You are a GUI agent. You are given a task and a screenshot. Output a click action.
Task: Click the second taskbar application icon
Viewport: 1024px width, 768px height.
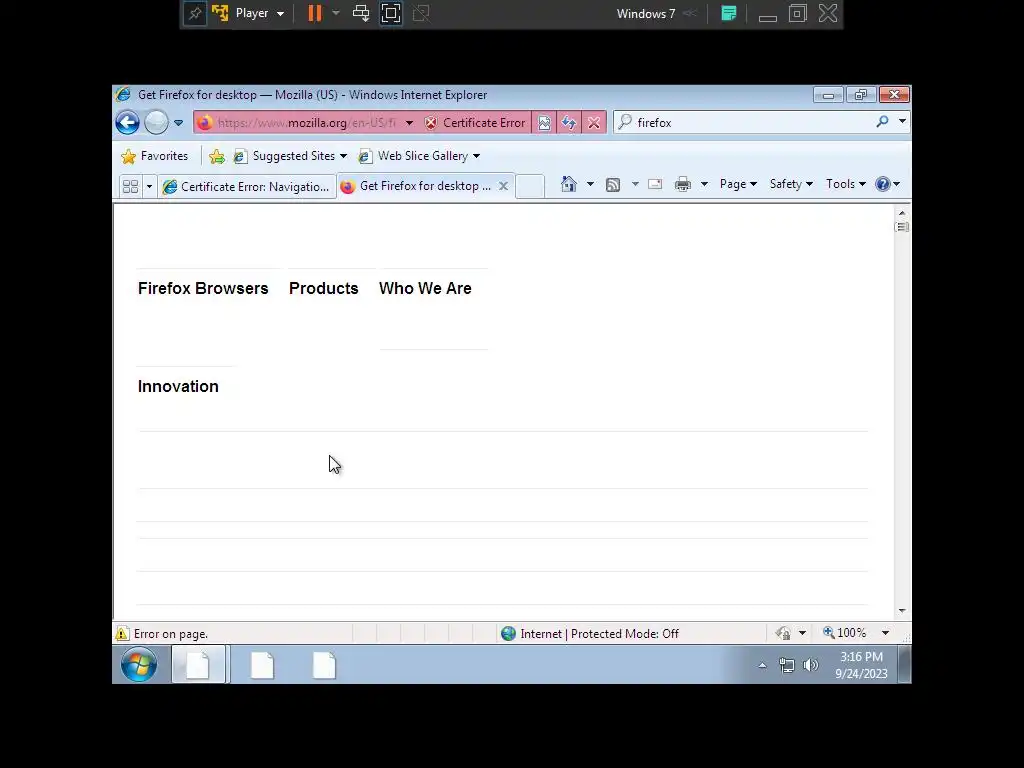pyautogui.click(x=262, y=665)
